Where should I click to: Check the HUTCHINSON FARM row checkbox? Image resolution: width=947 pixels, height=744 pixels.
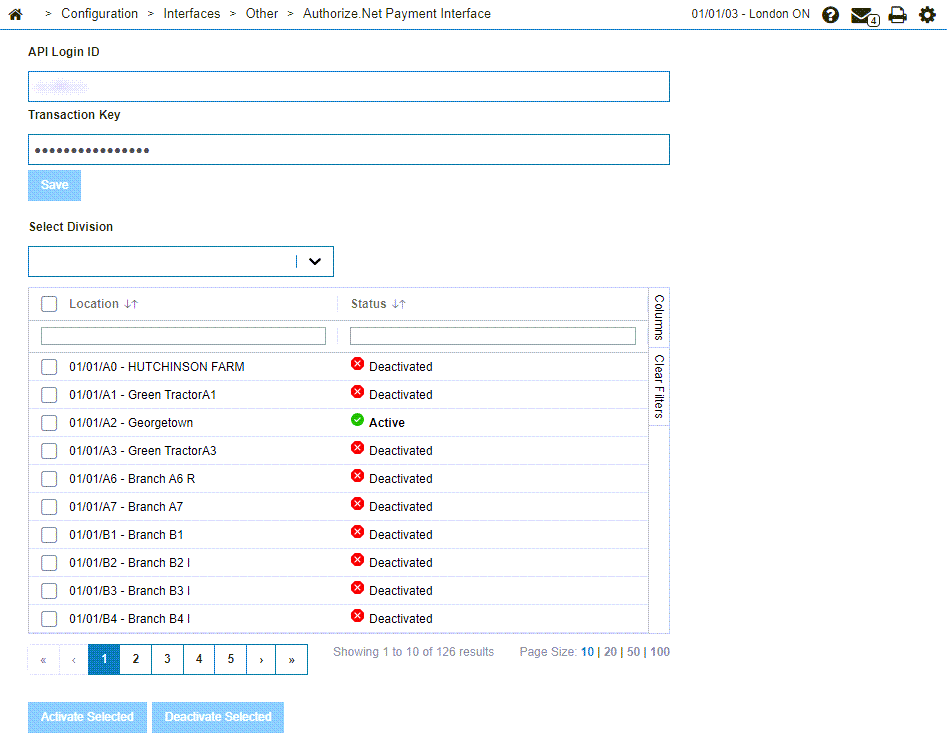pyautogui.click(x=49, y=367)
